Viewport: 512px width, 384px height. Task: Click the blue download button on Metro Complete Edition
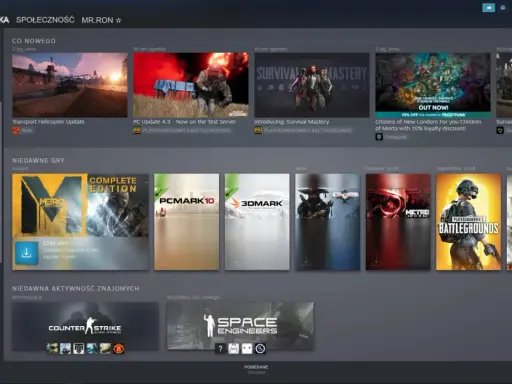(26, 253)
